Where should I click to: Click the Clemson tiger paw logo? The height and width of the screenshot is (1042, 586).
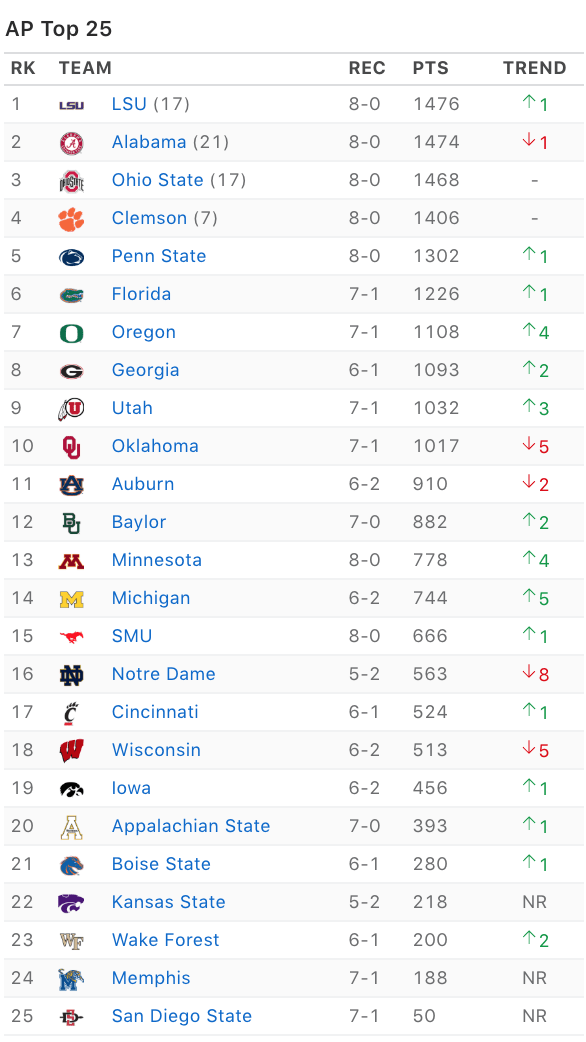click(x=71, y=219)
